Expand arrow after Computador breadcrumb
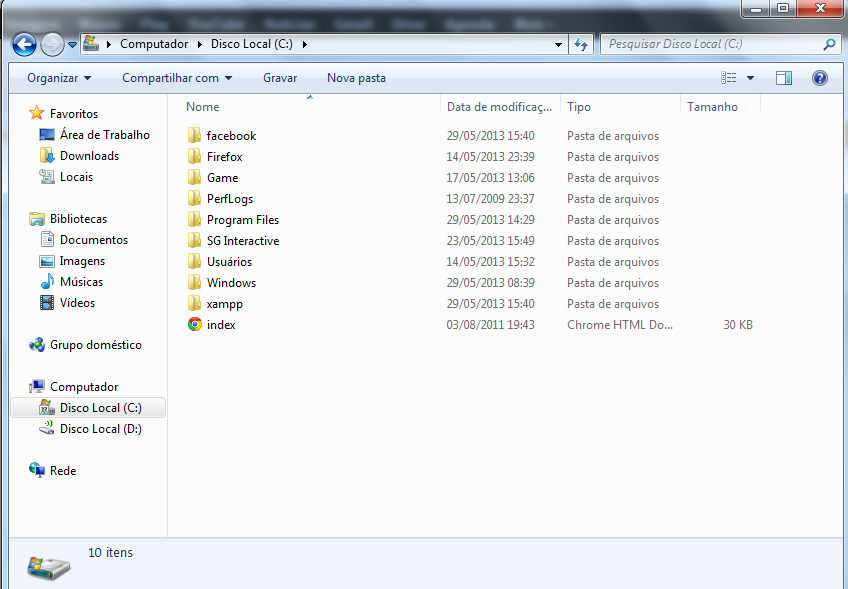 pyautogui.click(x=200, y=44)
